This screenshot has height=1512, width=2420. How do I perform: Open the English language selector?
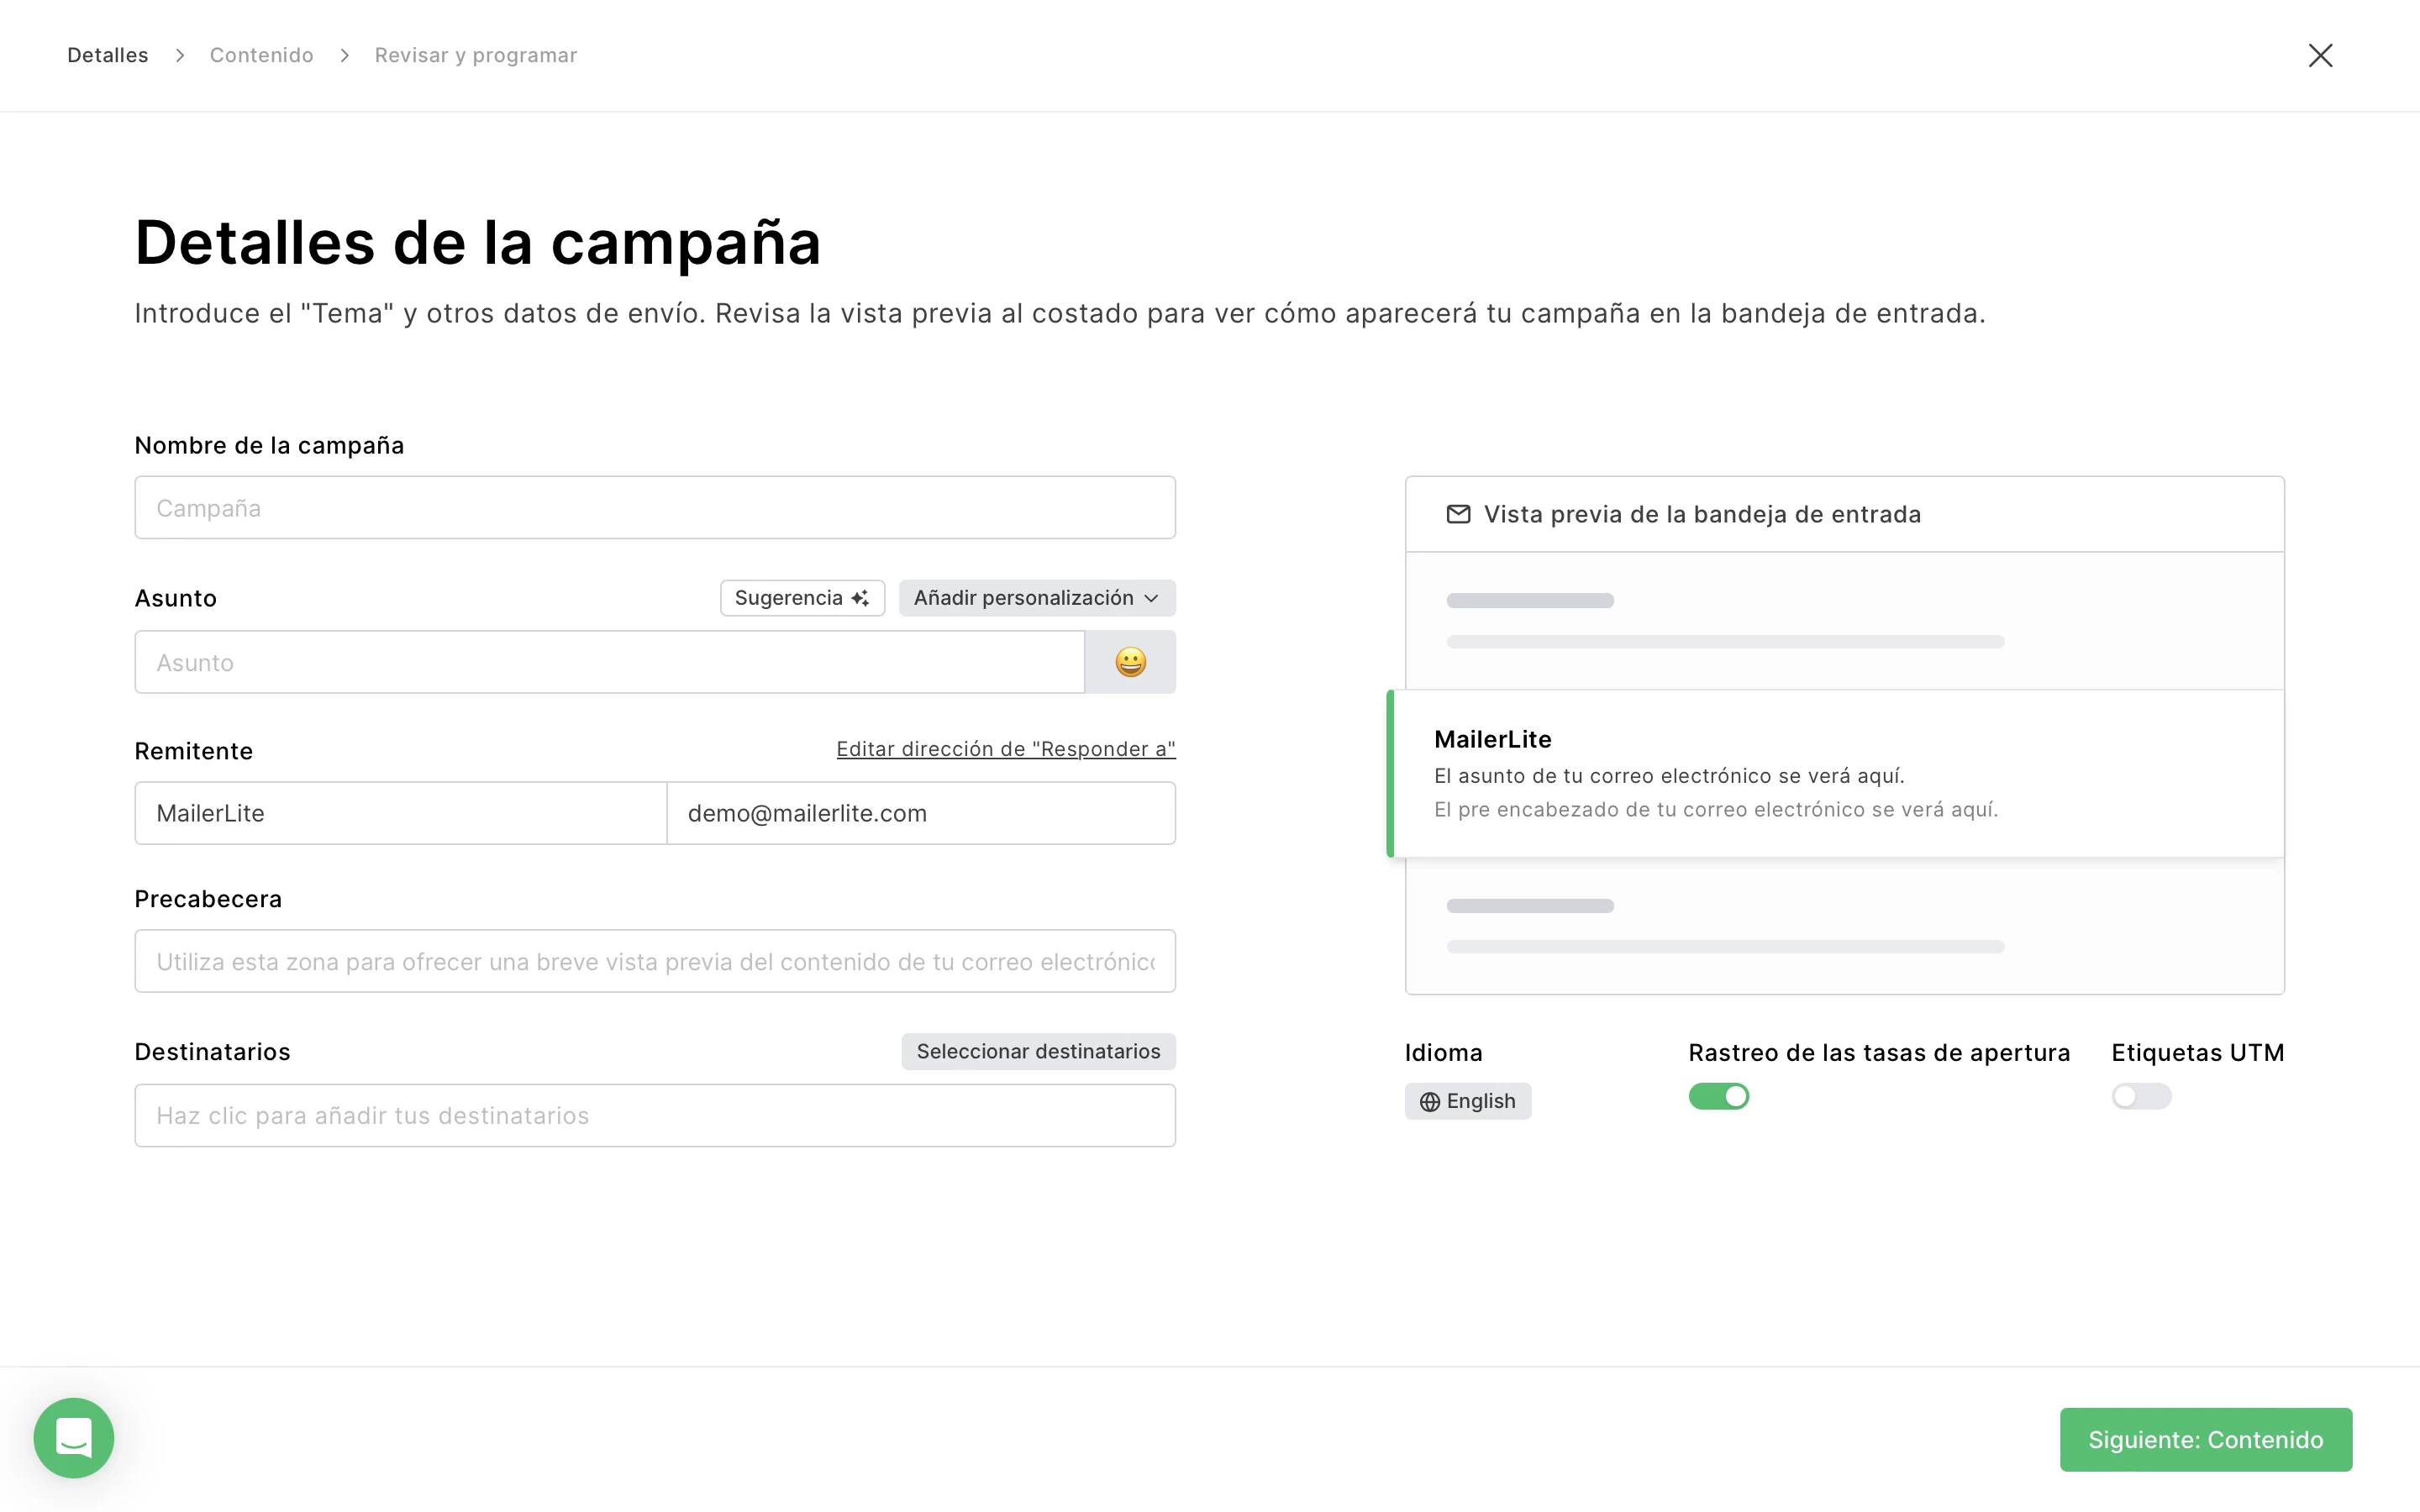(1468, 1101)
